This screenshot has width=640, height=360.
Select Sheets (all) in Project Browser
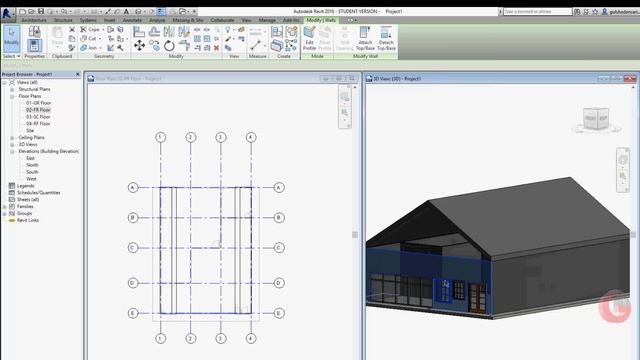click(x=28, y=200)
